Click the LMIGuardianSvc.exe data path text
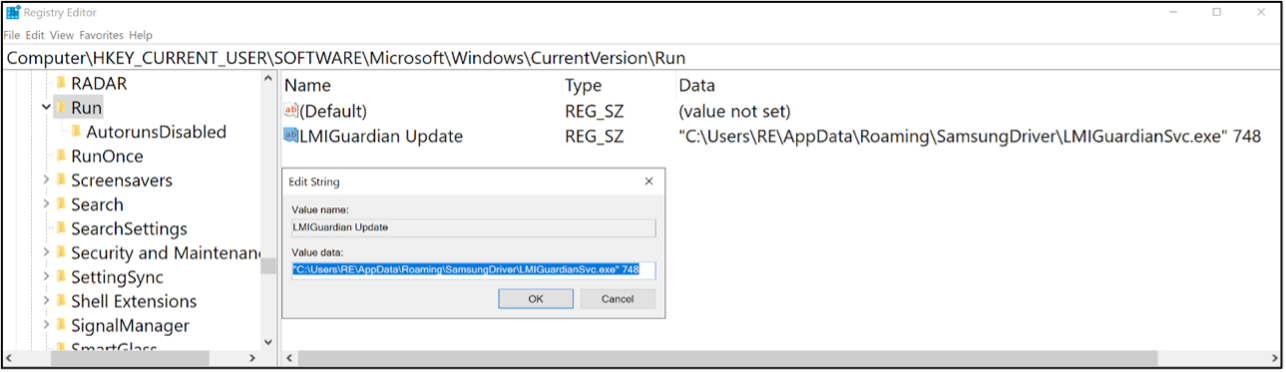1286x372 pixels. point(970,136)
